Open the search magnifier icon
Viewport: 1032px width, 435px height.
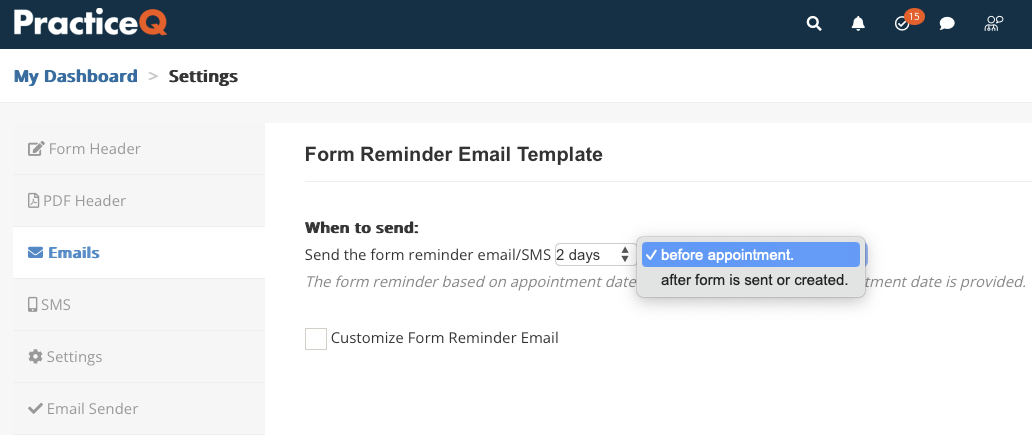coord(814,24)
